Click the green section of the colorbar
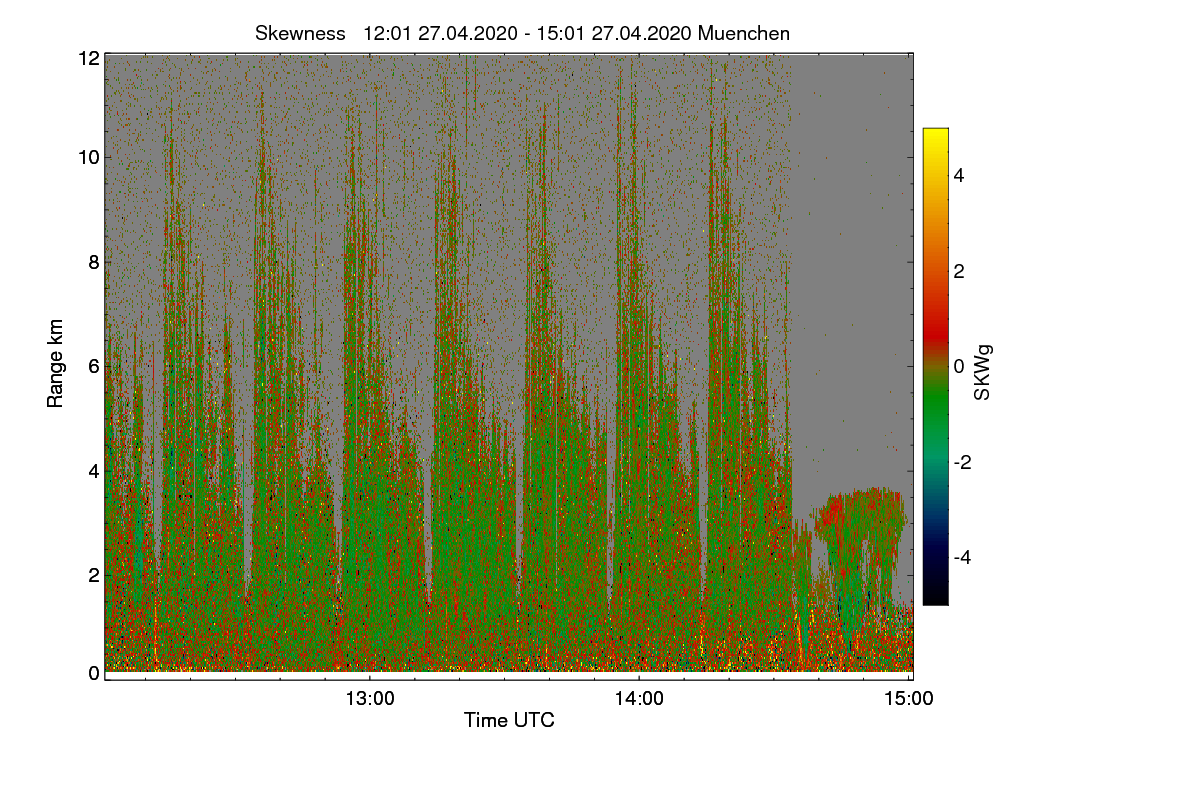Image resolution: width=1200 pixels, height=800 pixels. pos(935,410)
